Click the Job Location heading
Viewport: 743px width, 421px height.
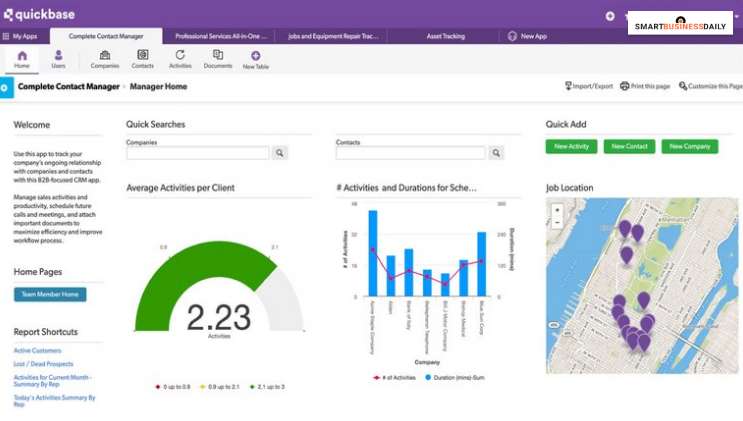pos(569,188)
